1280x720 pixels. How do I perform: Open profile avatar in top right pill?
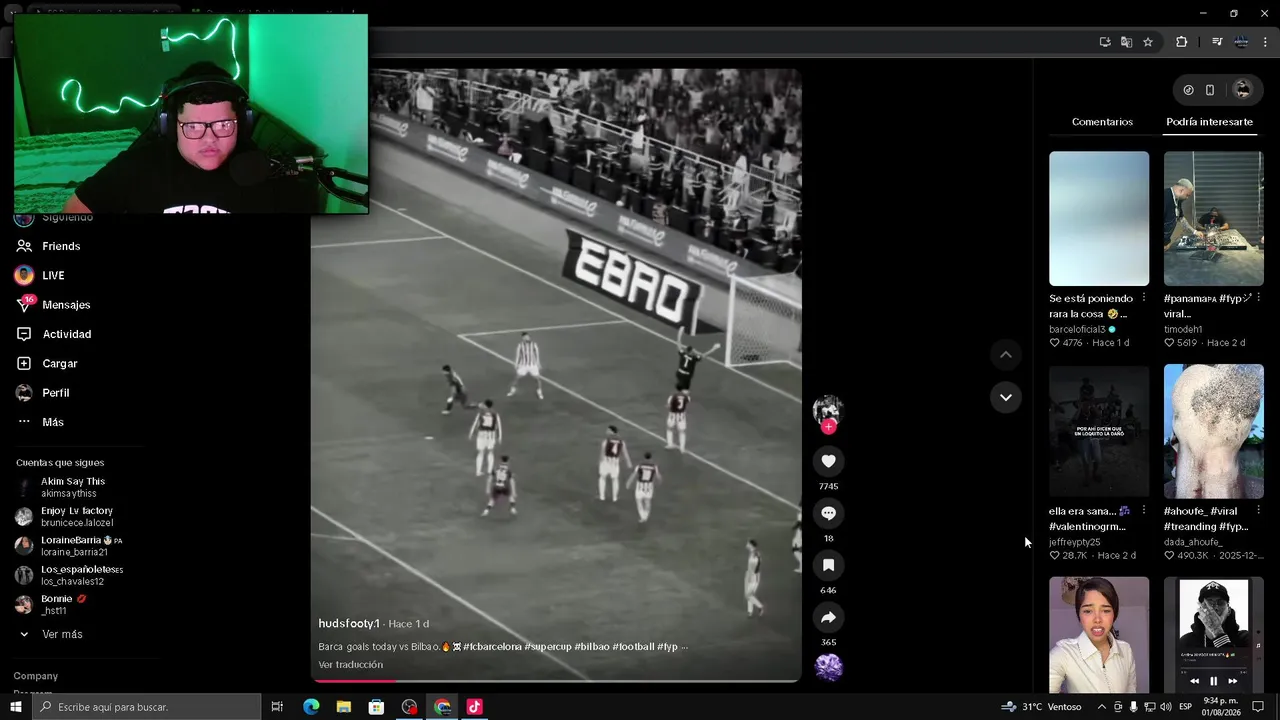[1243, 90]
